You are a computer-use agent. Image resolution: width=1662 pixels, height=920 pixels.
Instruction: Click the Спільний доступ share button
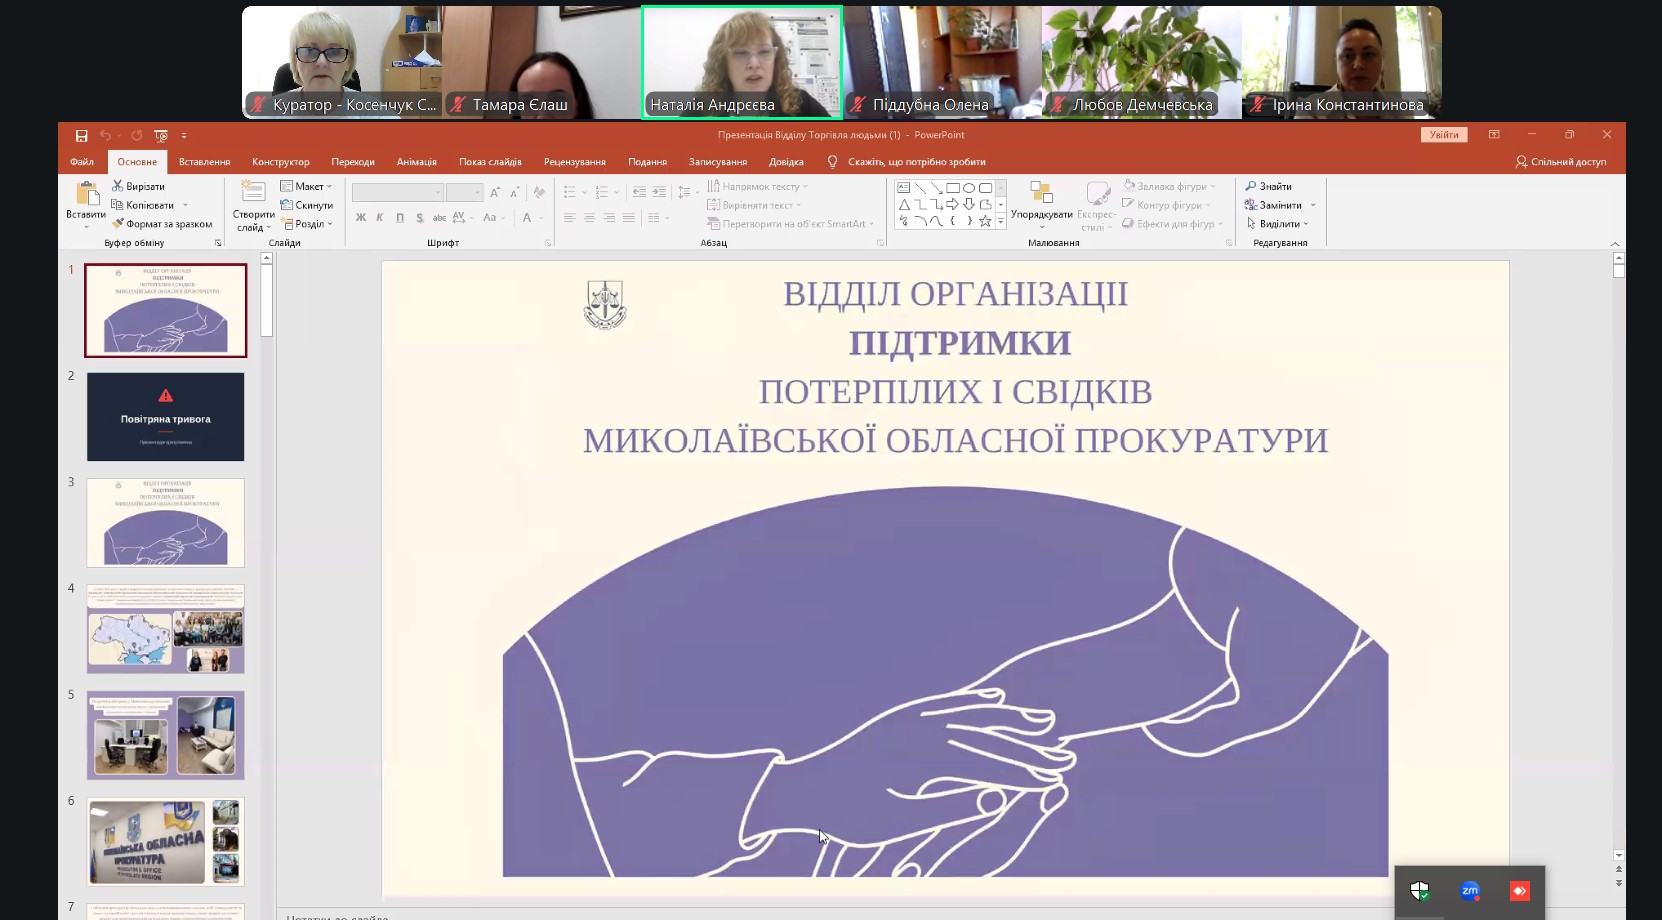[1561, 162]
